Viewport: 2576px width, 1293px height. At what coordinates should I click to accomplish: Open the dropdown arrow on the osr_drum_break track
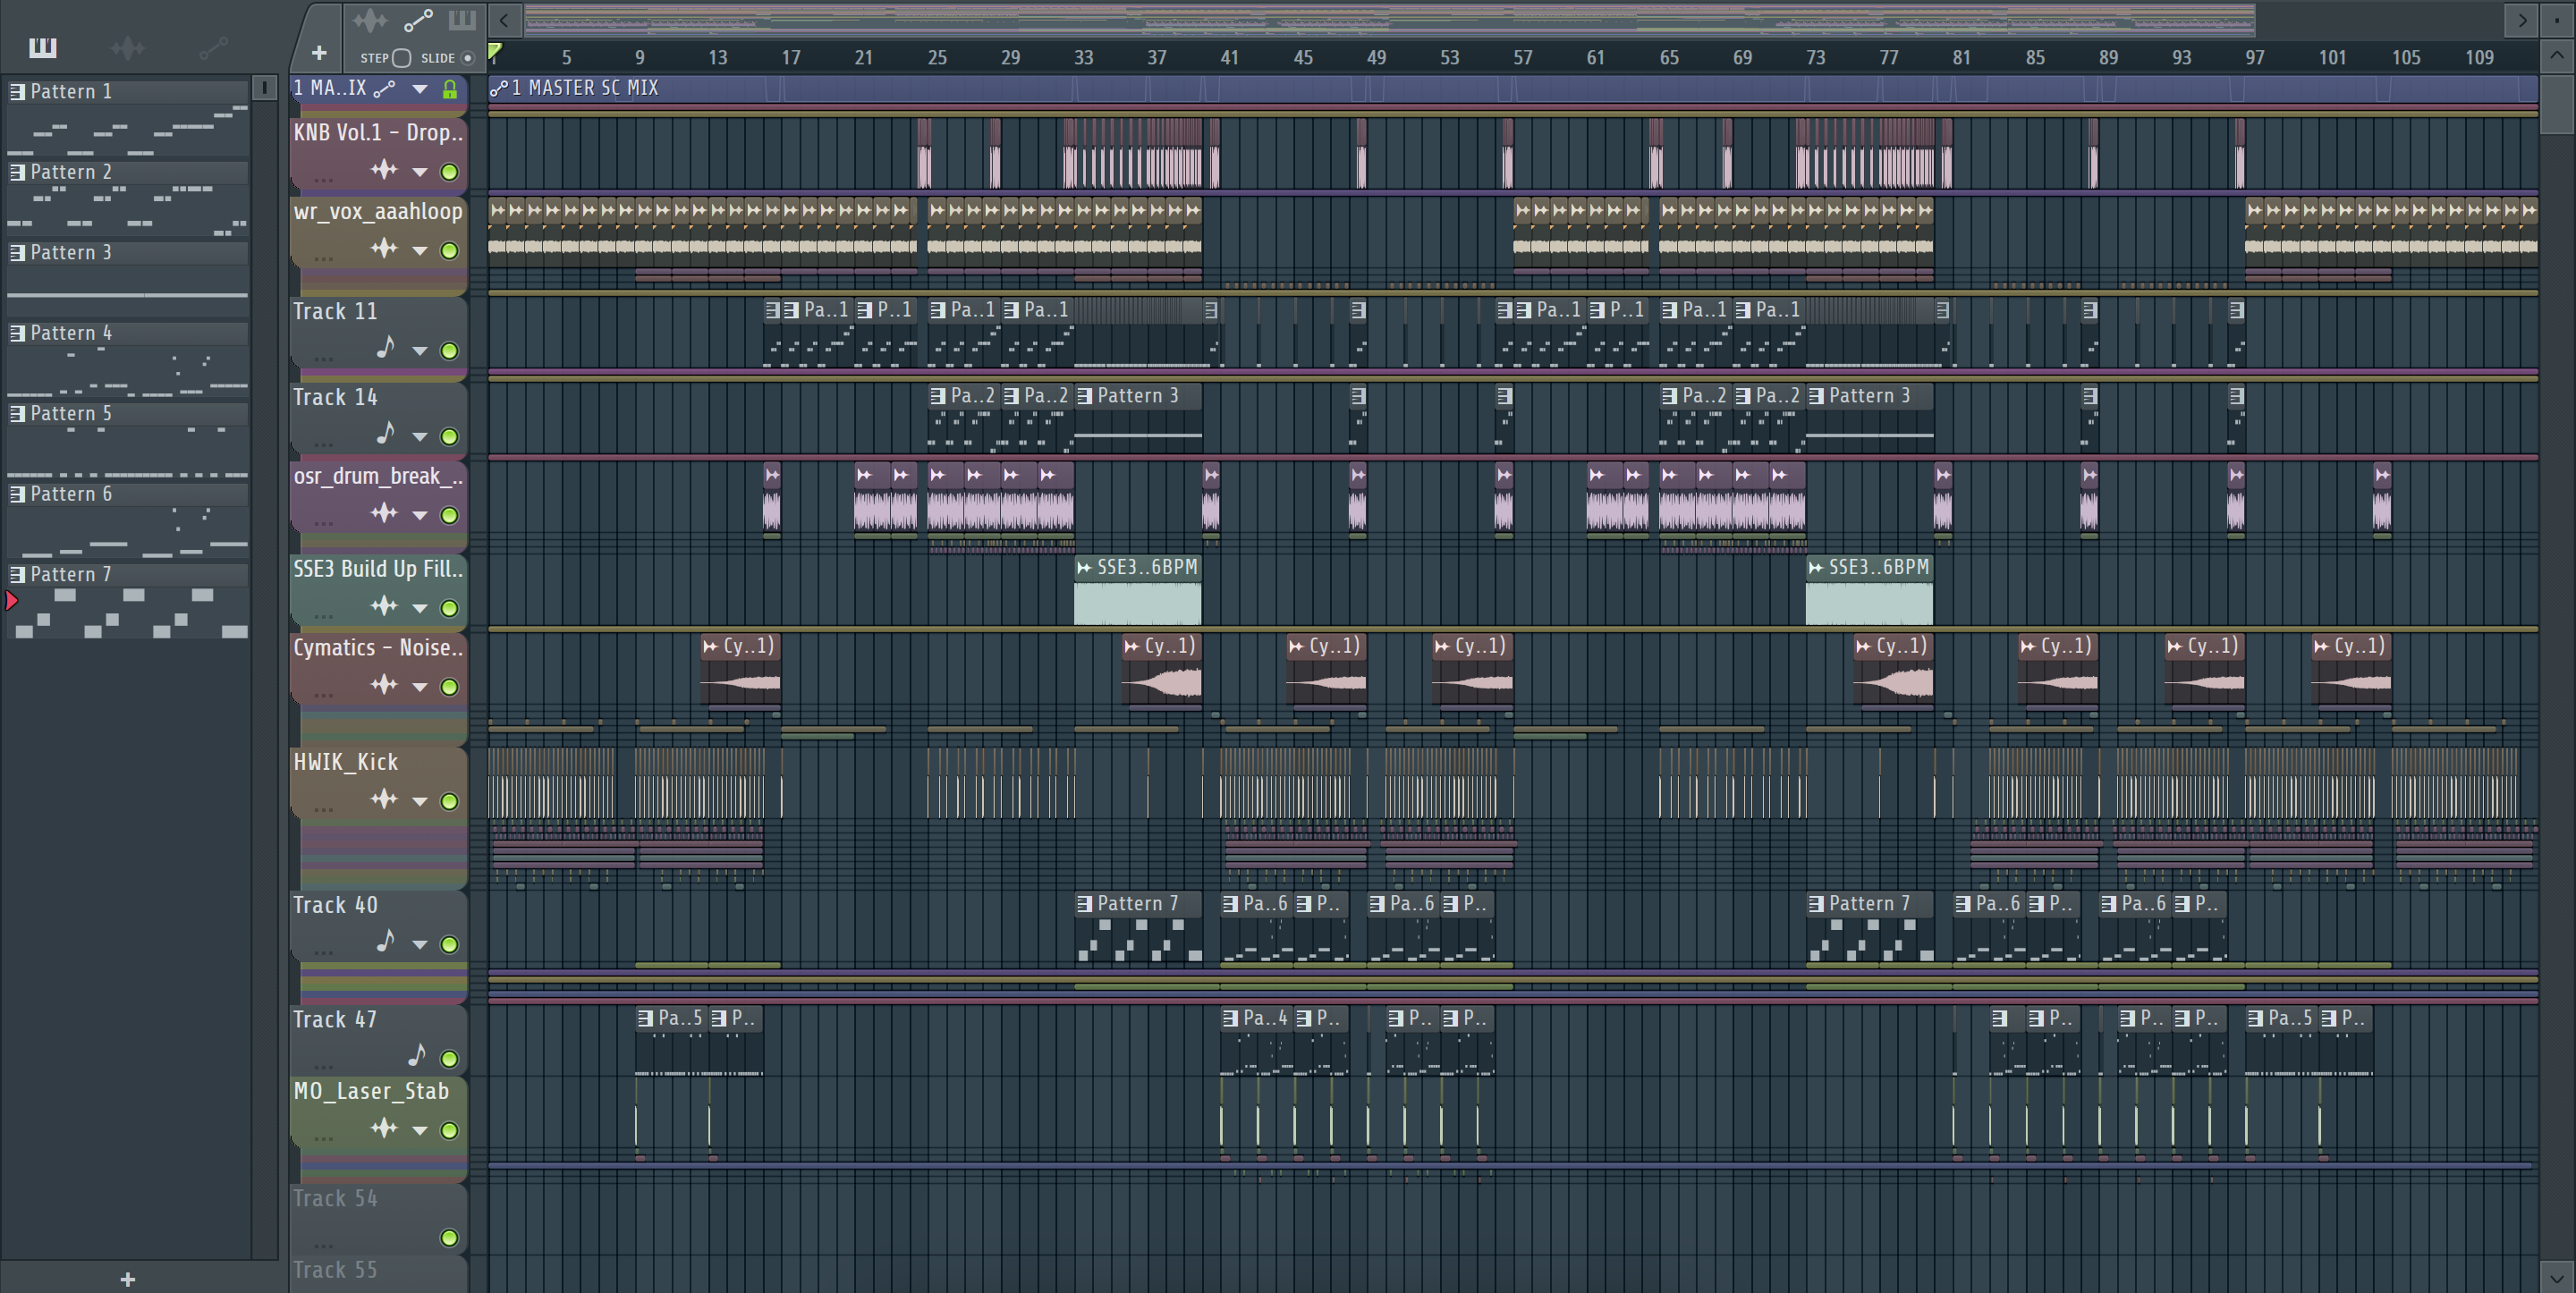[420, 515]
